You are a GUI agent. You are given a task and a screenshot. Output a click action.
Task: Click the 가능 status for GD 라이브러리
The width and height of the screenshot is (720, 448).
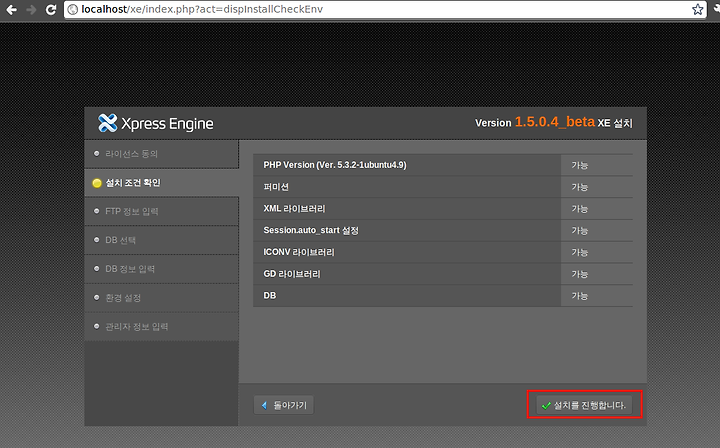(579, 274)
